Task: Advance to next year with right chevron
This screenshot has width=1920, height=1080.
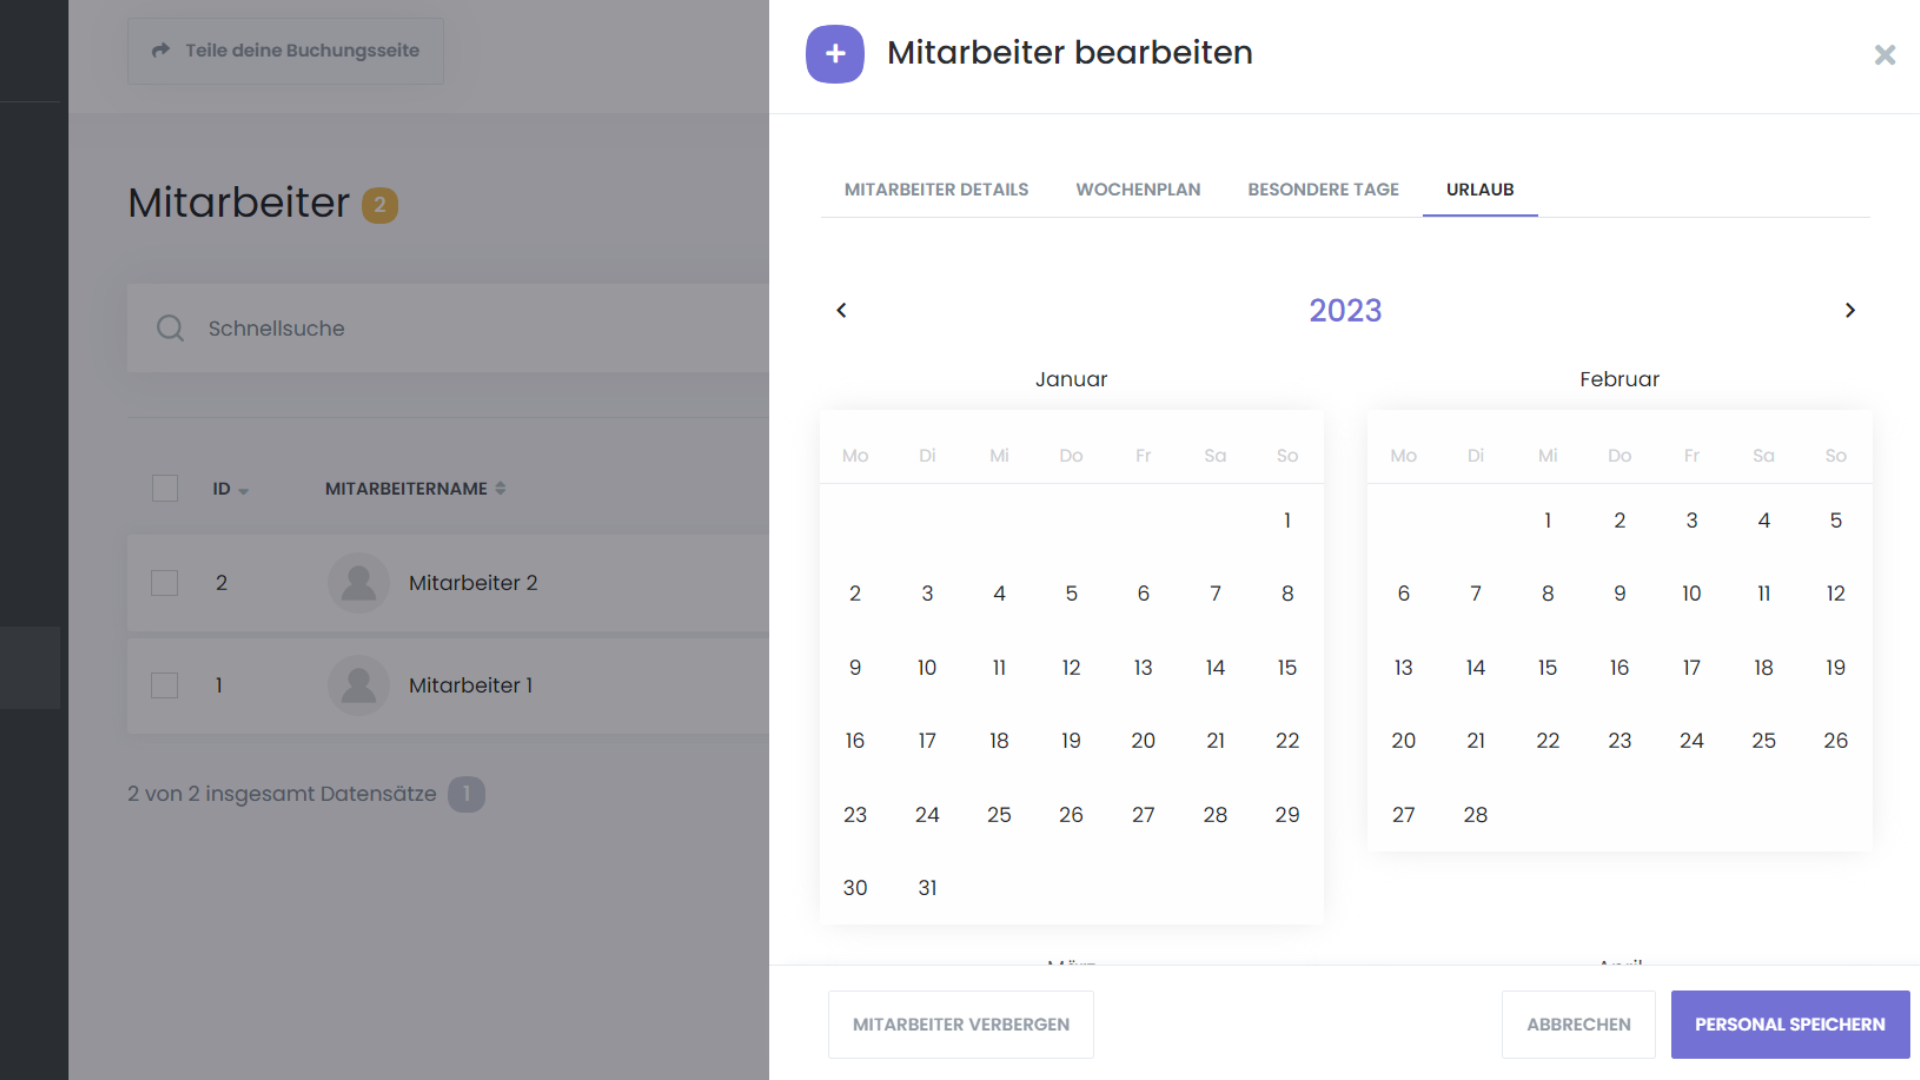Action: point(1850,310)
